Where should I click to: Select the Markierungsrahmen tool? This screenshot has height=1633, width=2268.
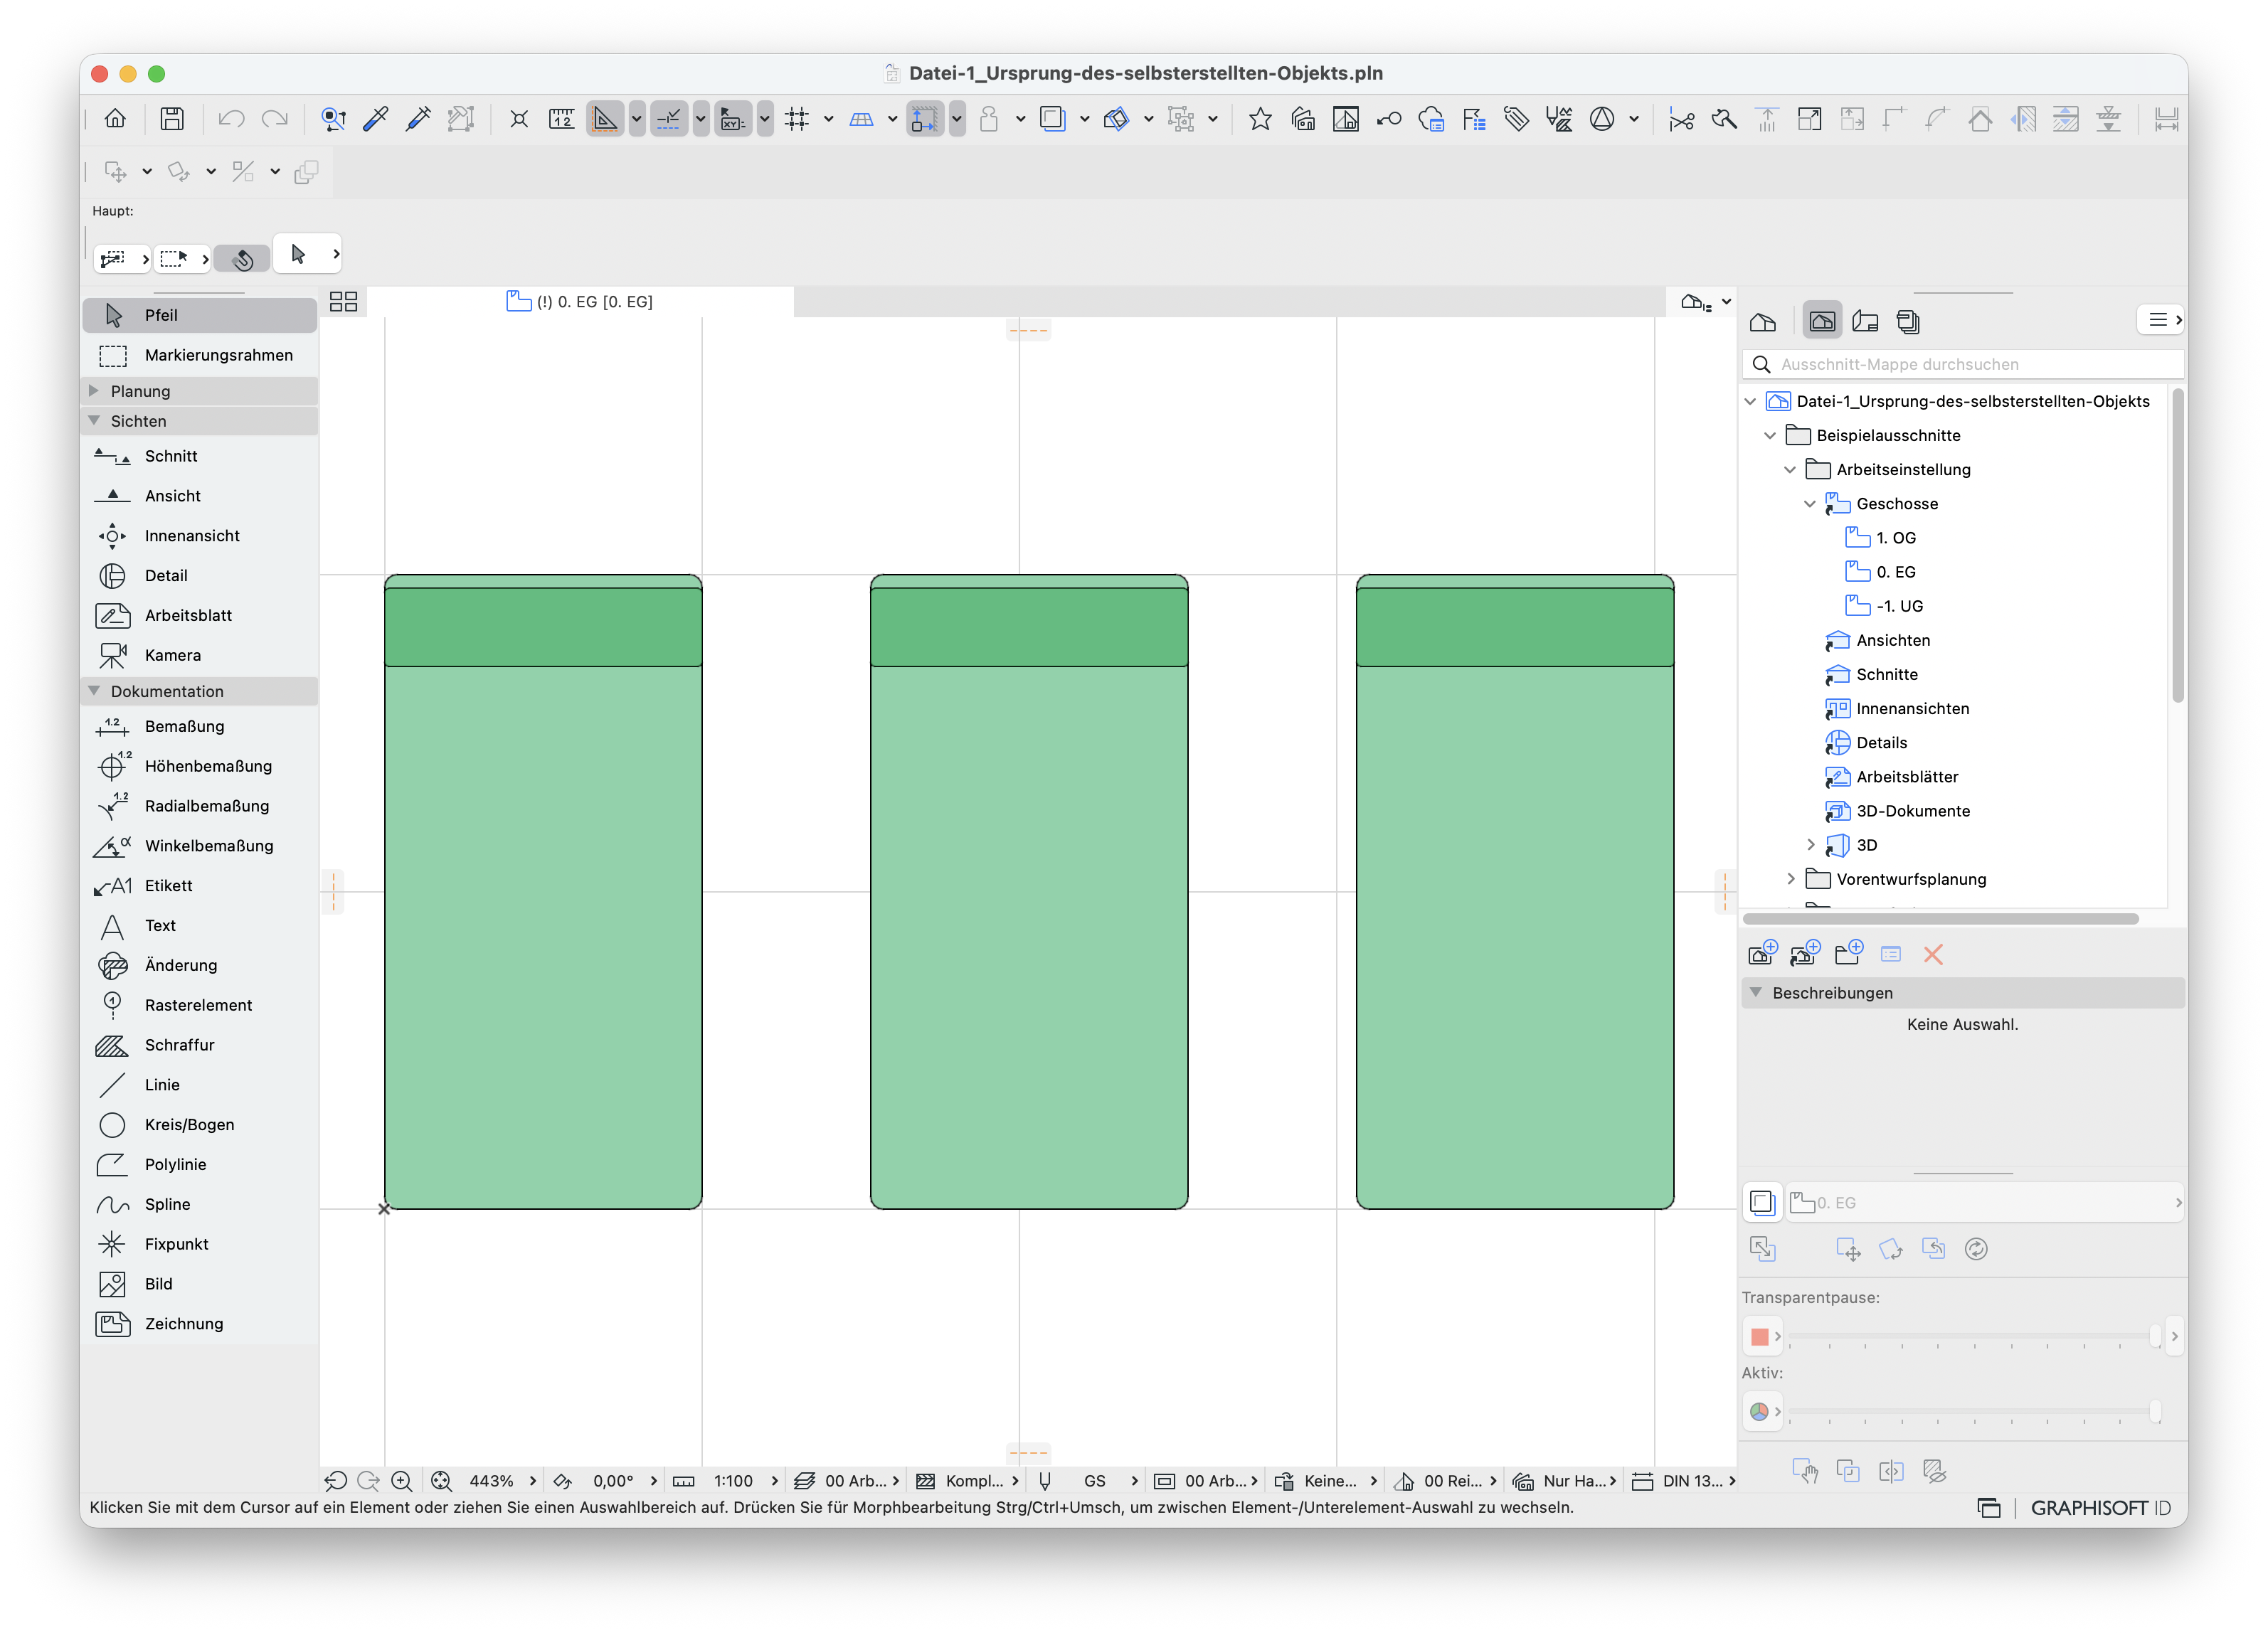199,355
